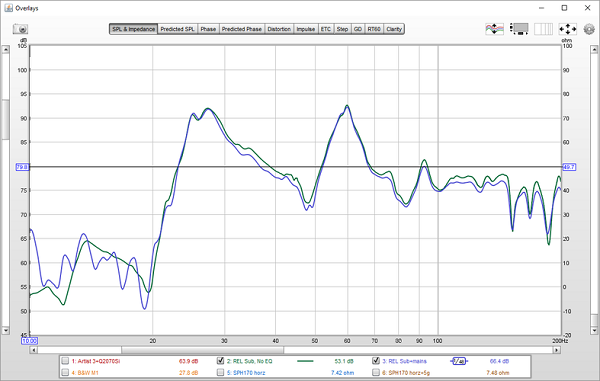The height and width of the screenshot is (381, 600).
Task: Maximize the Overlays window
Action: [x=564, y=8]
